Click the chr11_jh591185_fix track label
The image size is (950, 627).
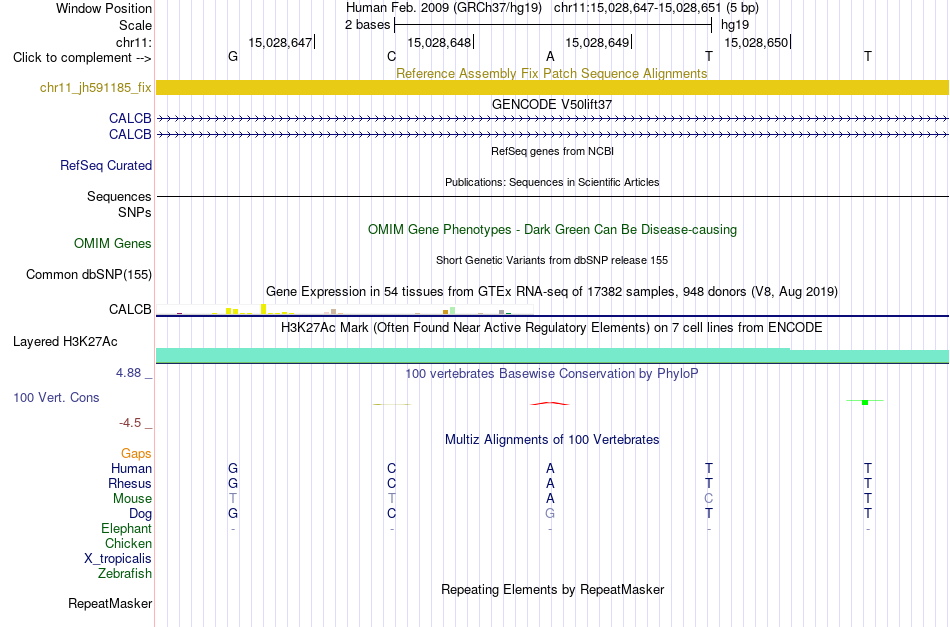tap(96, 88)
